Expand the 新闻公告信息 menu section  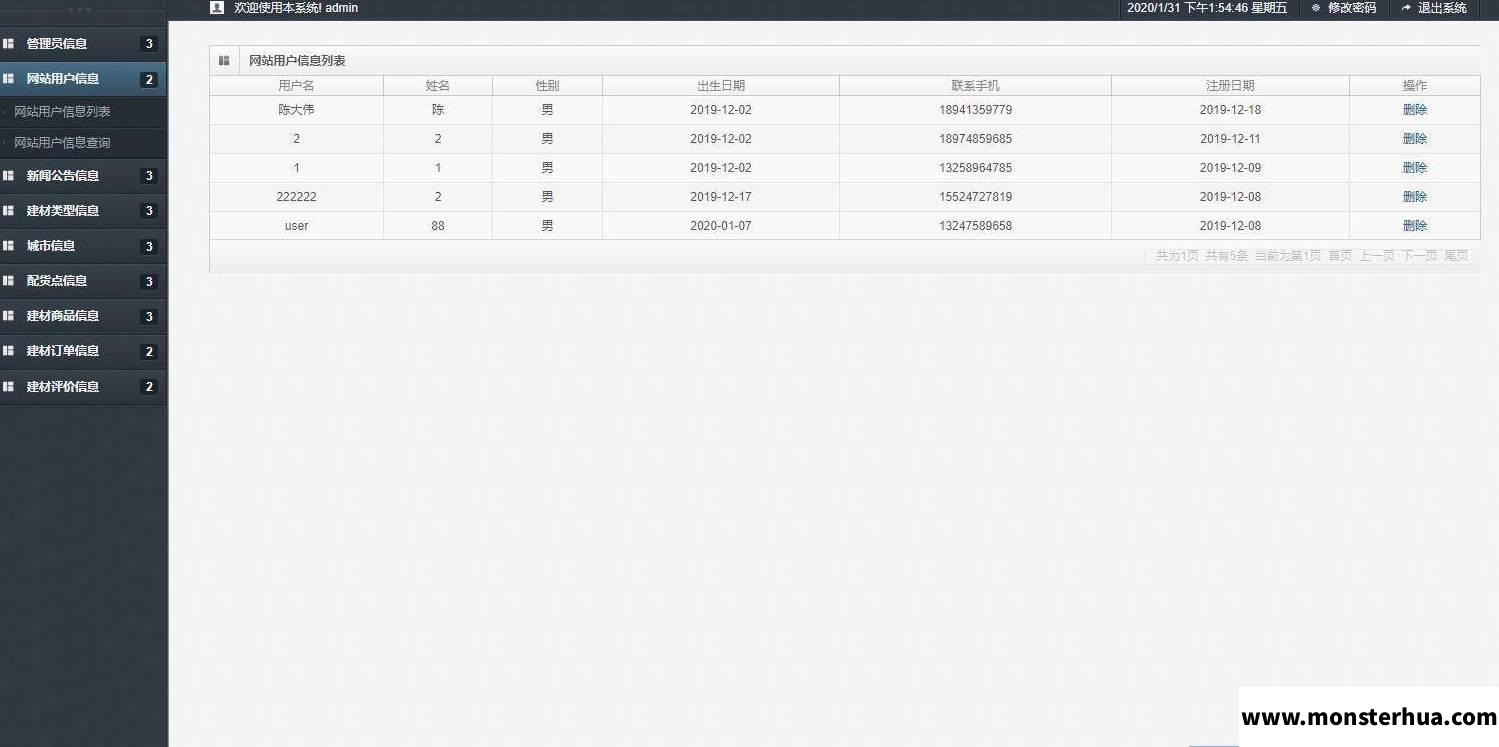click(x=83, y=176)
